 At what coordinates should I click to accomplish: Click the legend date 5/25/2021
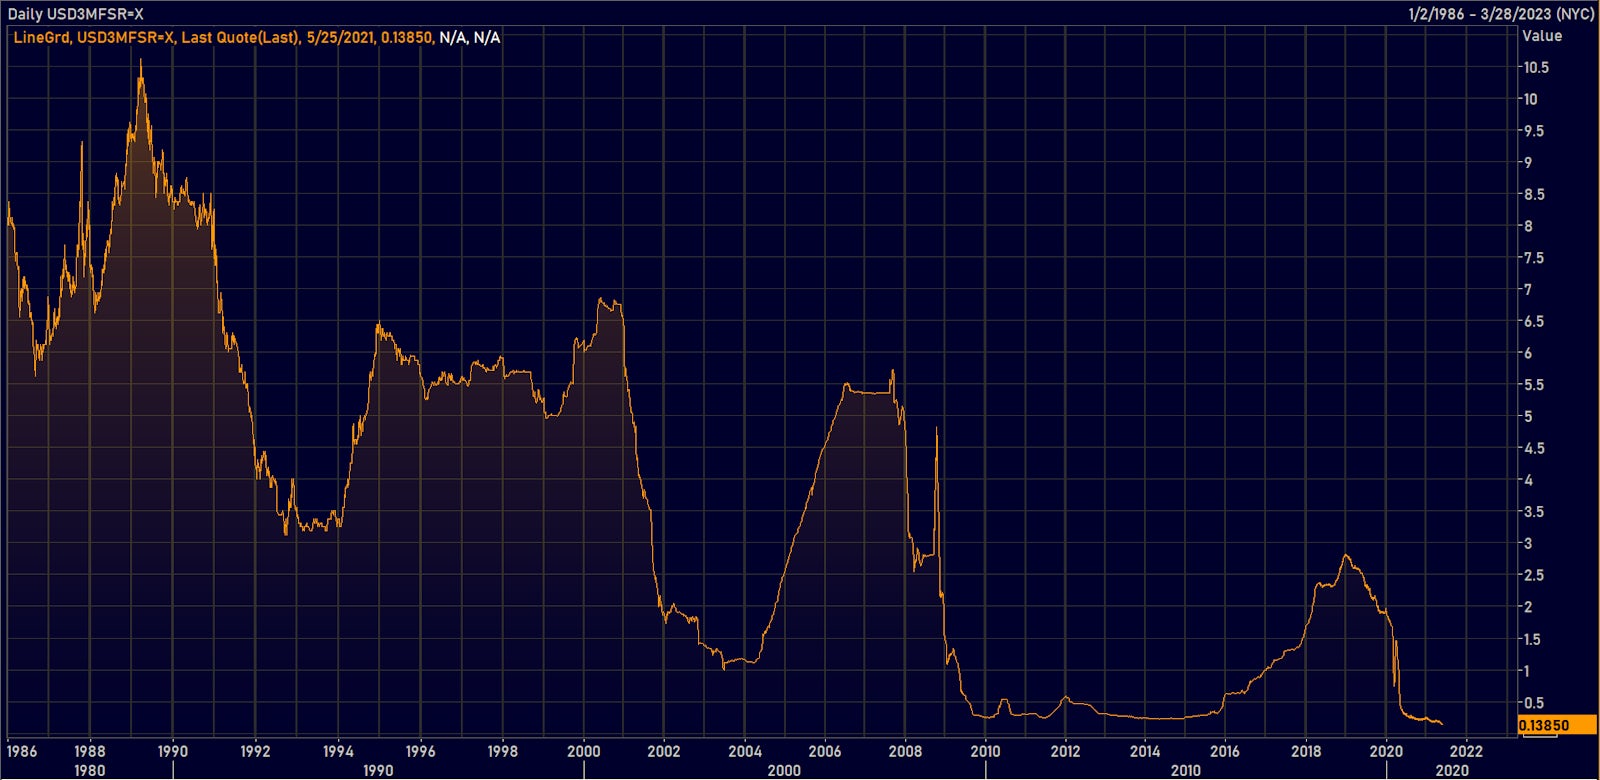coord(340,38)
